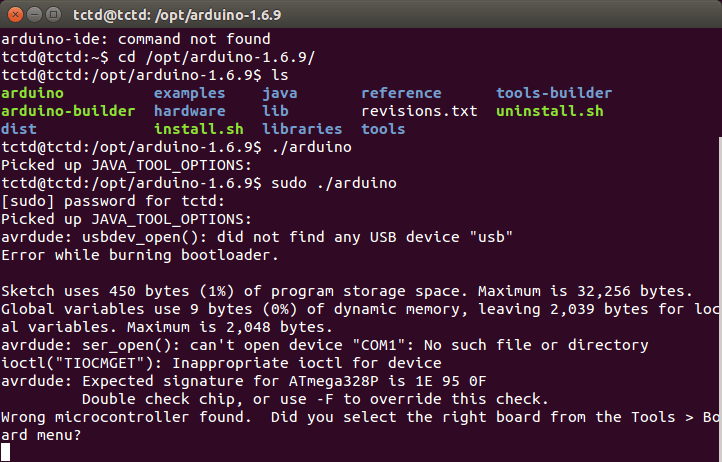
Task: Click the green arduino executable name
Action: (x=32, y=93)
